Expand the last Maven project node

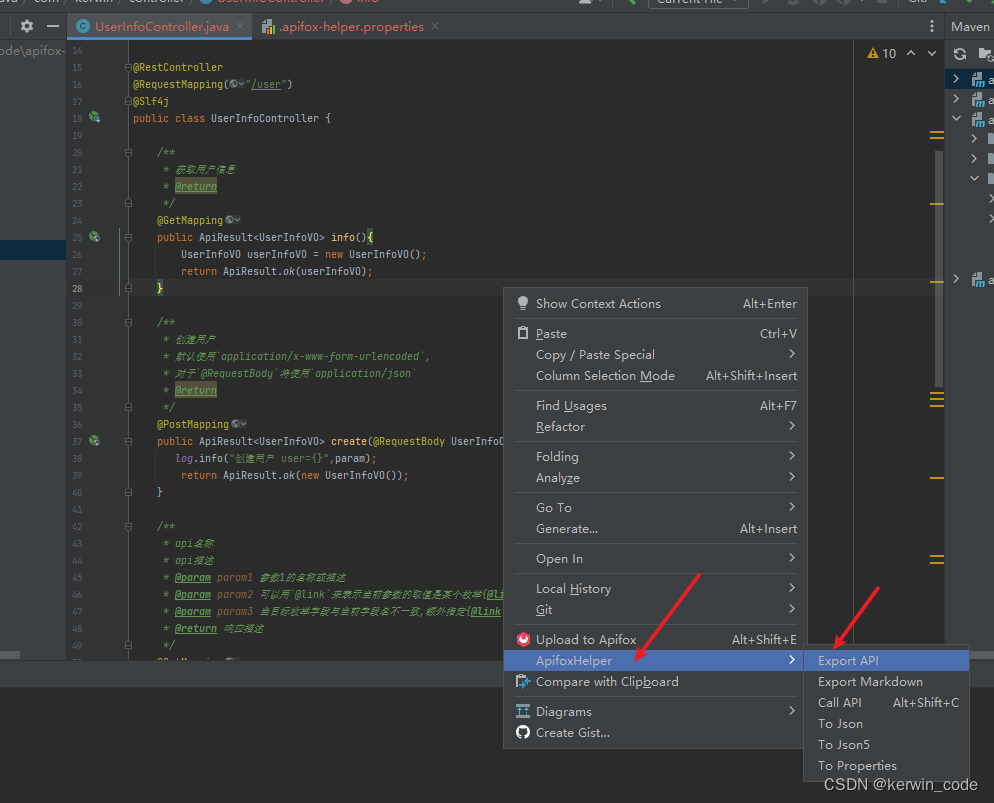957,278
